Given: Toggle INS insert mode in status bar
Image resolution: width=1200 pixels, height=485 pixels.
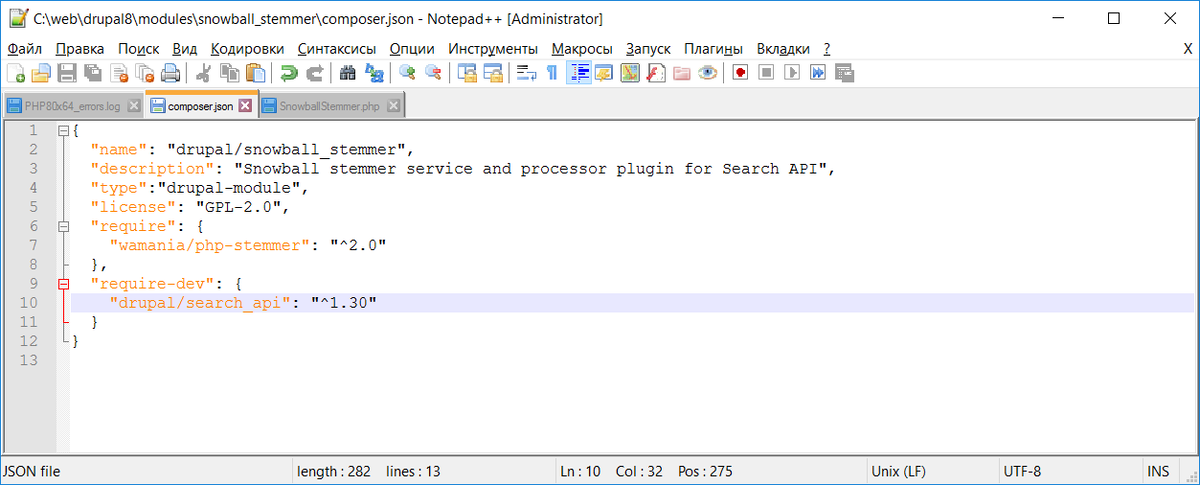Looking at the screenshot, I should tap(1158, 471).
